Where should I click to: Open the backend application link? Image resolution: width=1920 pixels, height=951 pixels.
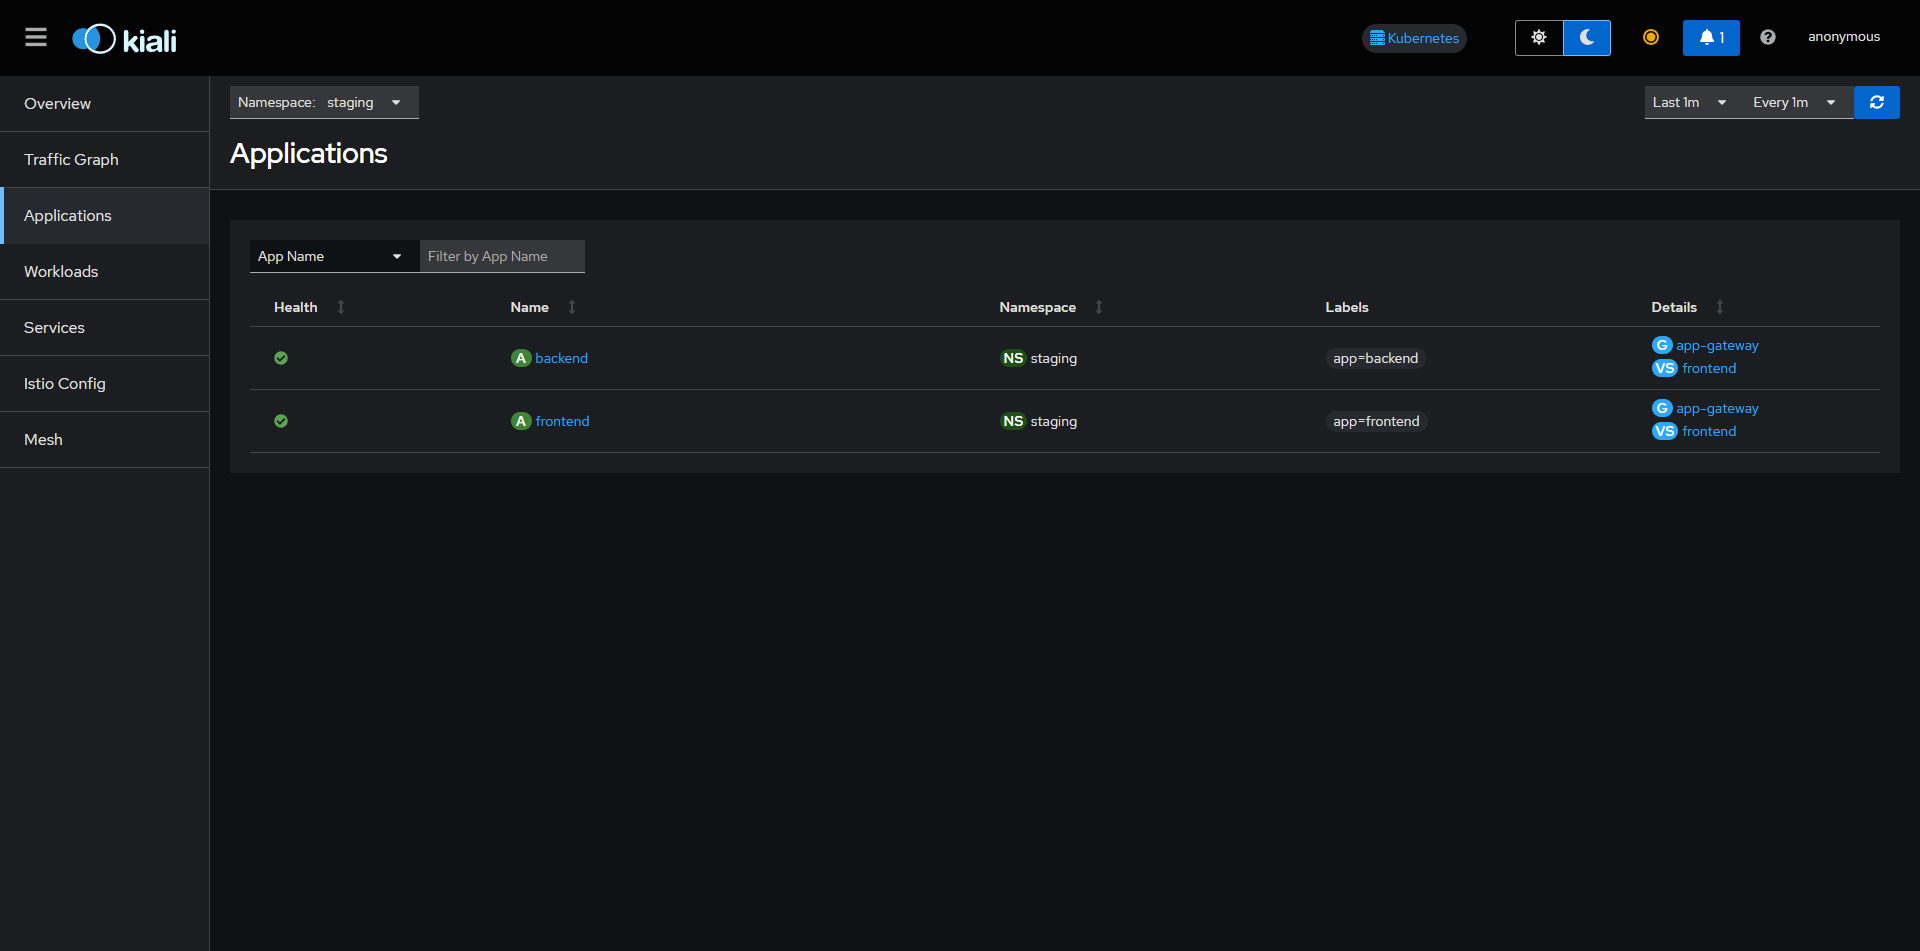[561, 358]
